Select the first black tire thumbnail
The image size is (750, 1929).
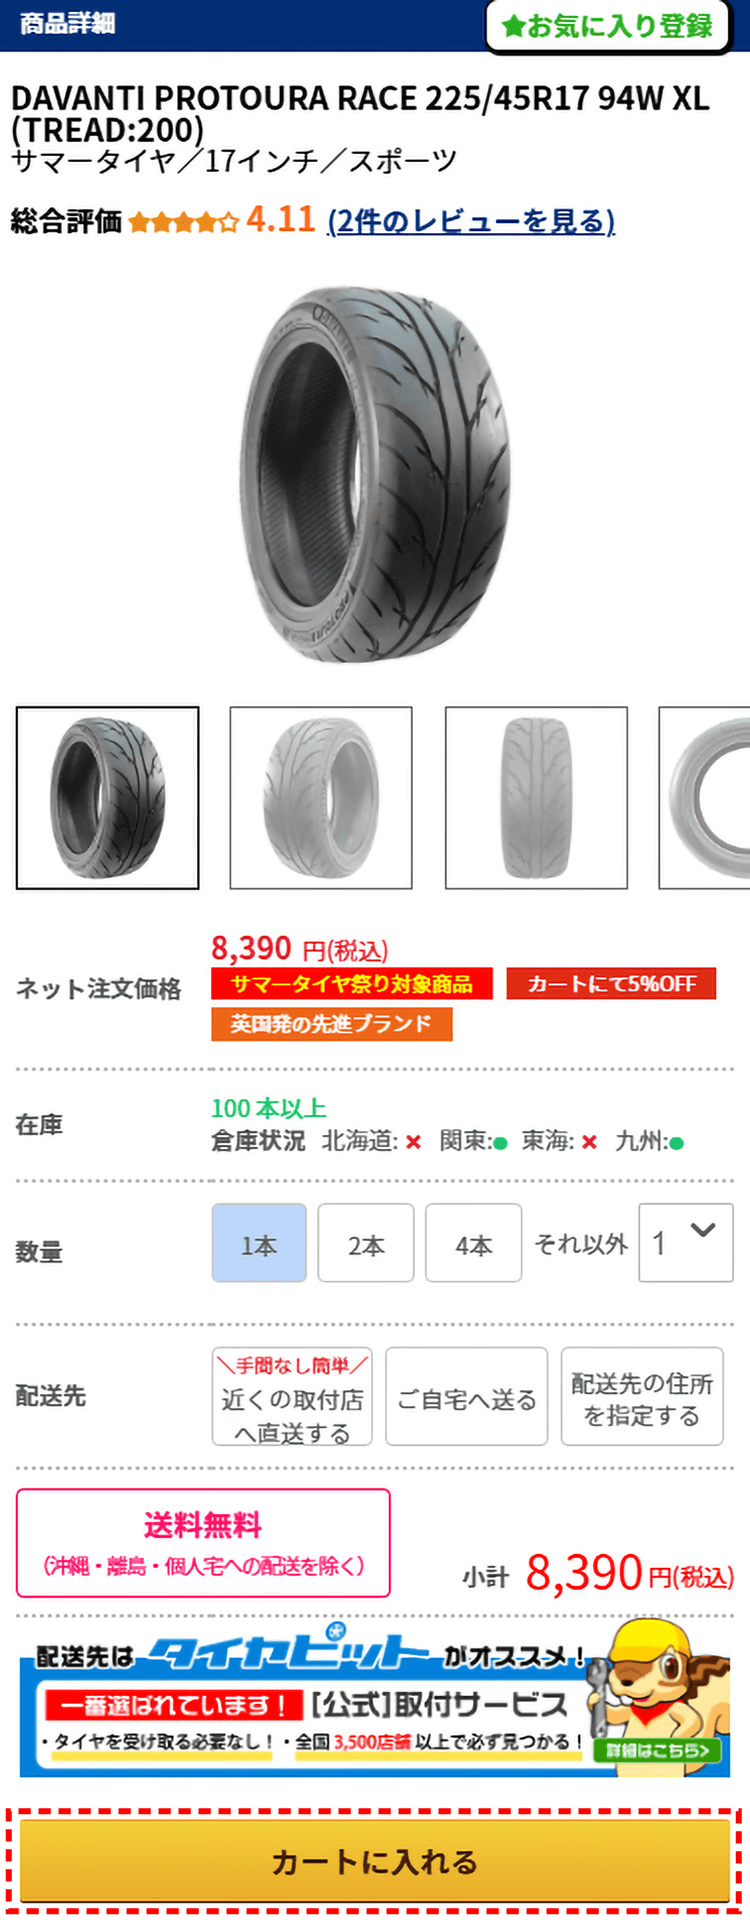tap(107, 798)
